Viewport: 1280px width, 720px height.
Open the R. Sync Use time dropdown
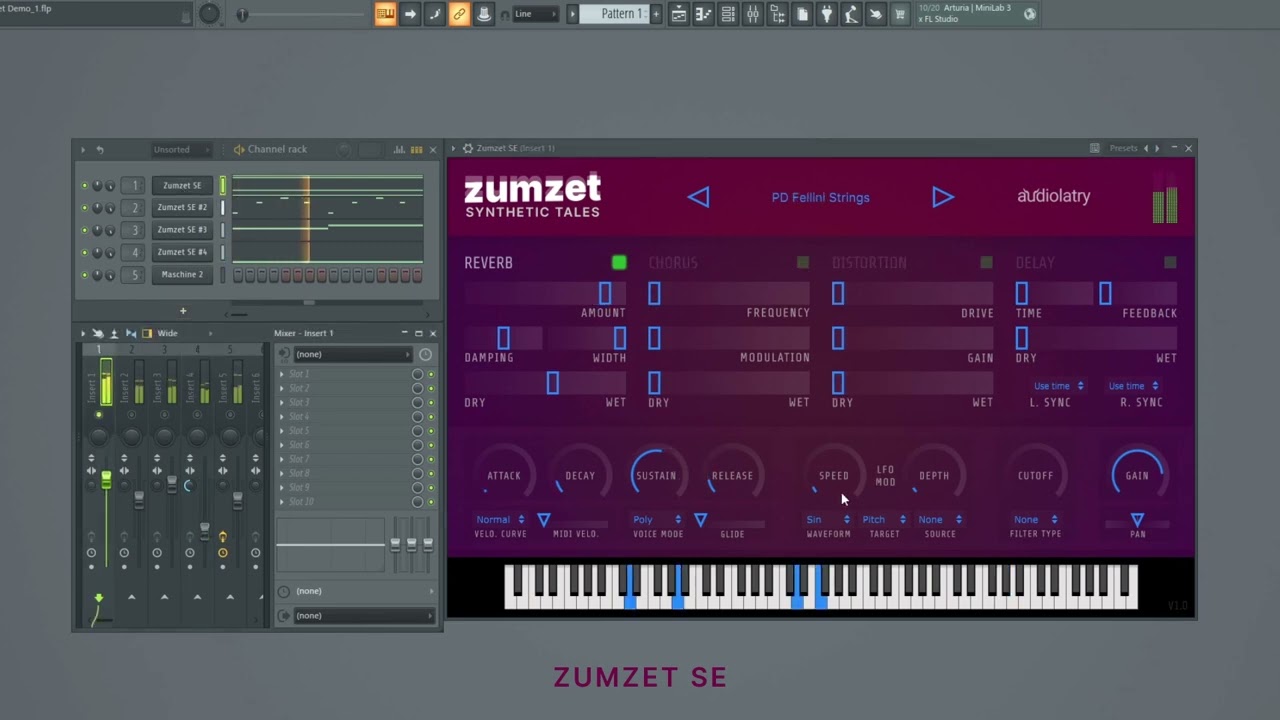pos(1133,386)
